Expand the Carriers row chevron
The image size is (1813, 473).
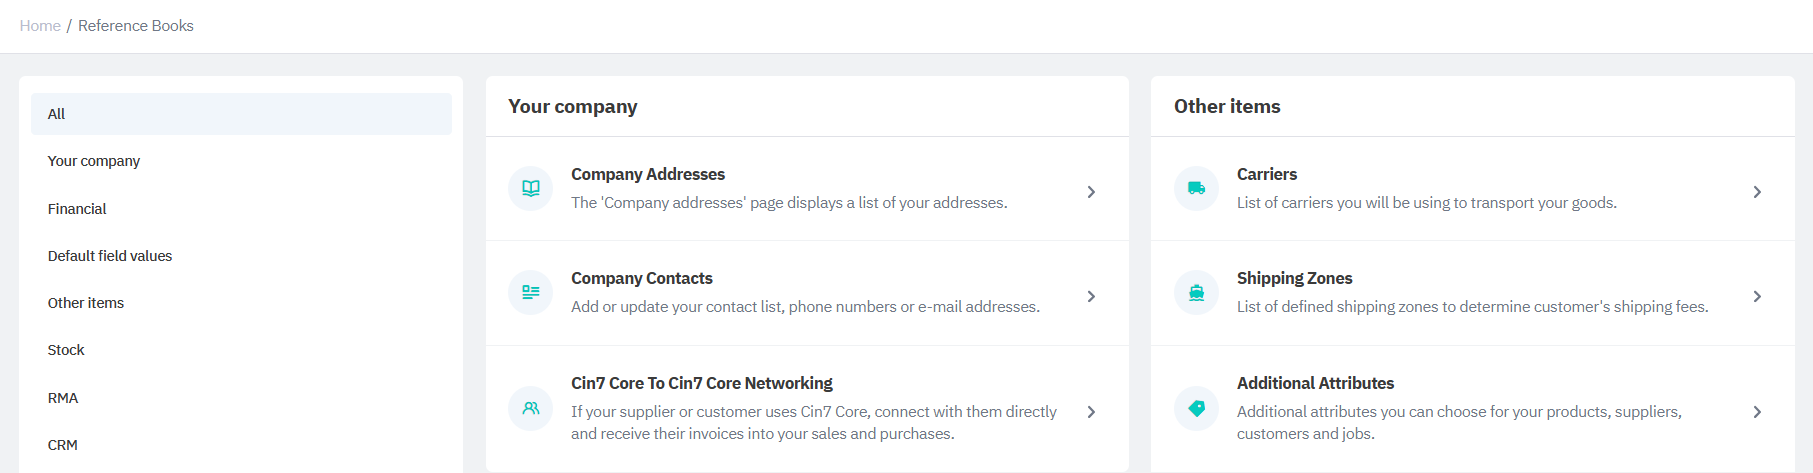point(1757,192)
